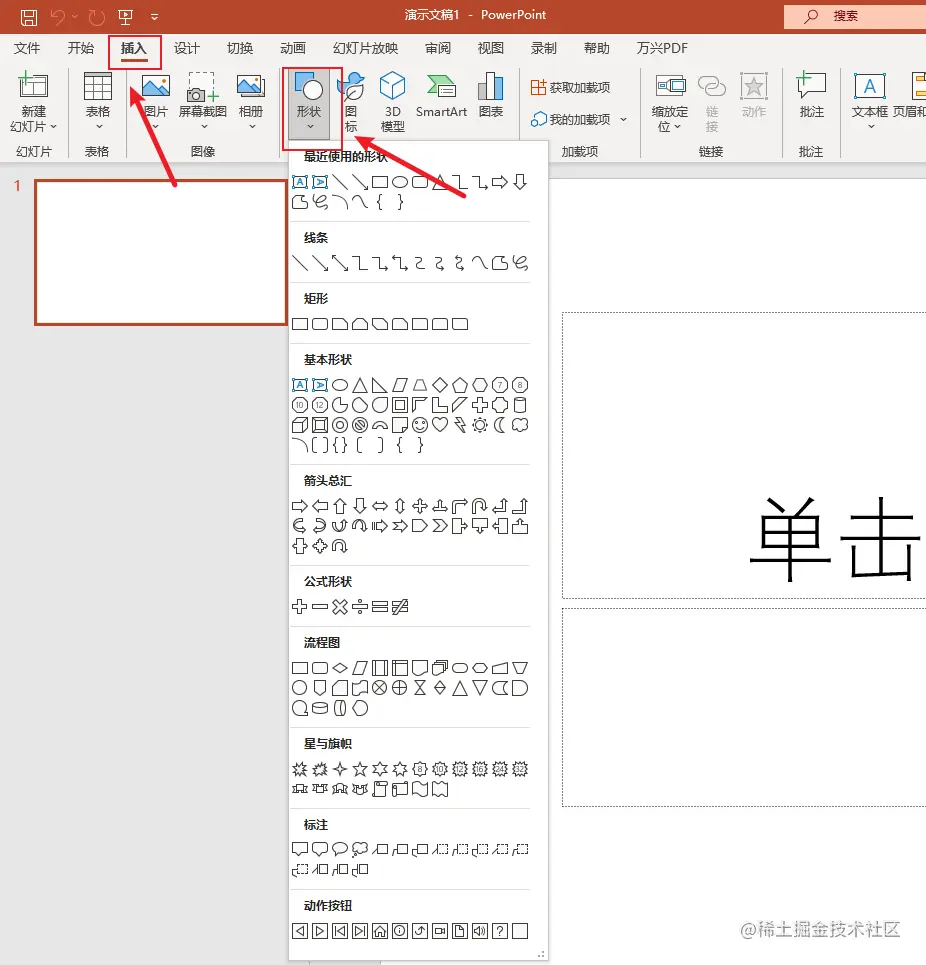Click the Save icon in title bar
The width and height of the screenshot is (926, 965).
28,17
